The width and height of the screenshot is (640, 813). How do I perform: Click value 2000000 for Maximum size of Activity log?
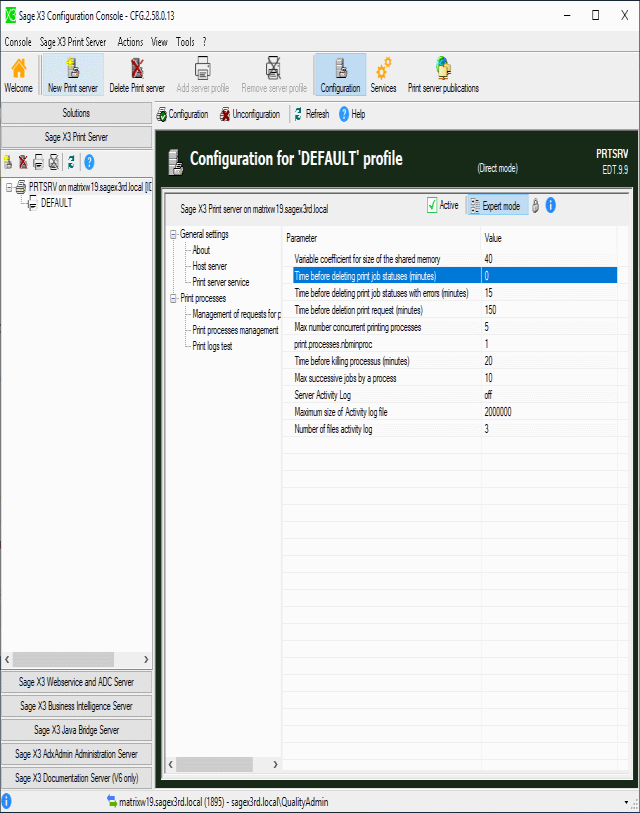[498, 412]
